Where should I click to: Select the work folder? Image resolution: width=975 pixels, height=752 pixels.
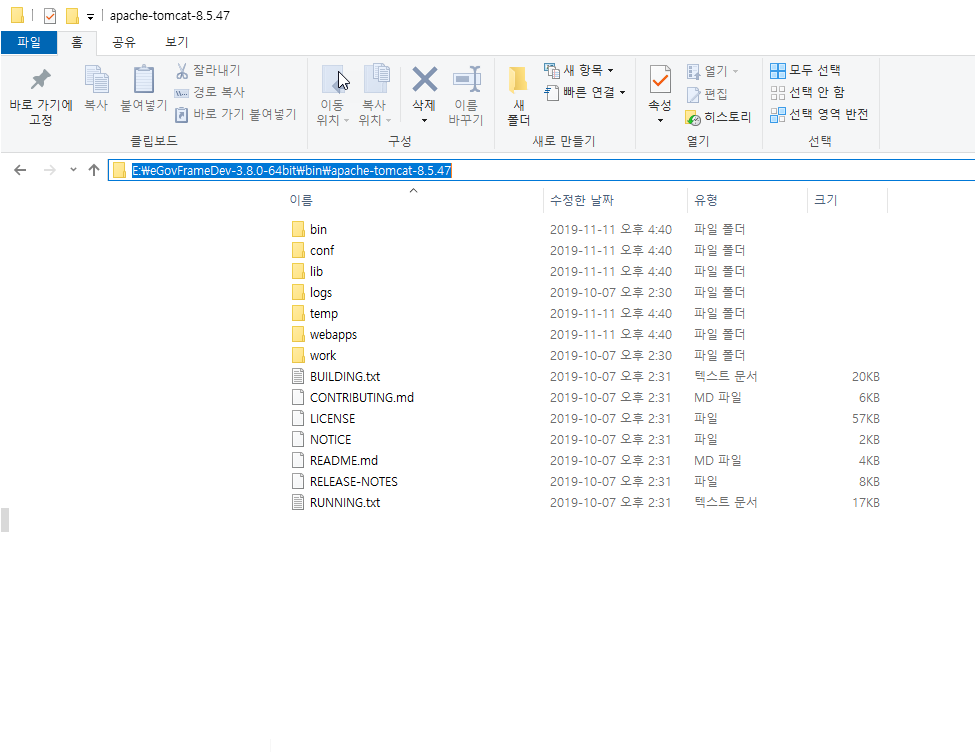[x=323, y=356]
